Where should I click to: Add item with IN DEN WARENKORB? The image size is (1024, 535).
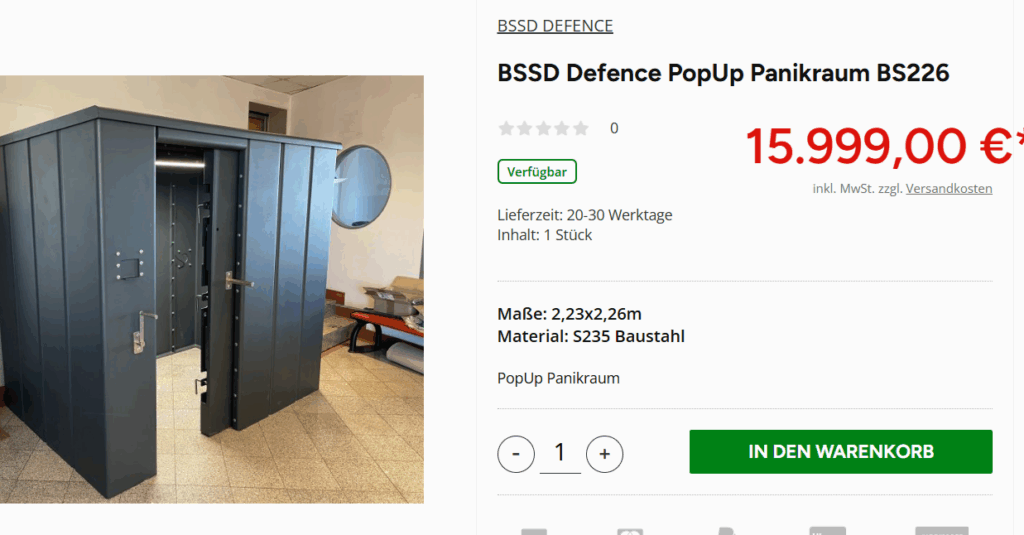click(840, 451)
